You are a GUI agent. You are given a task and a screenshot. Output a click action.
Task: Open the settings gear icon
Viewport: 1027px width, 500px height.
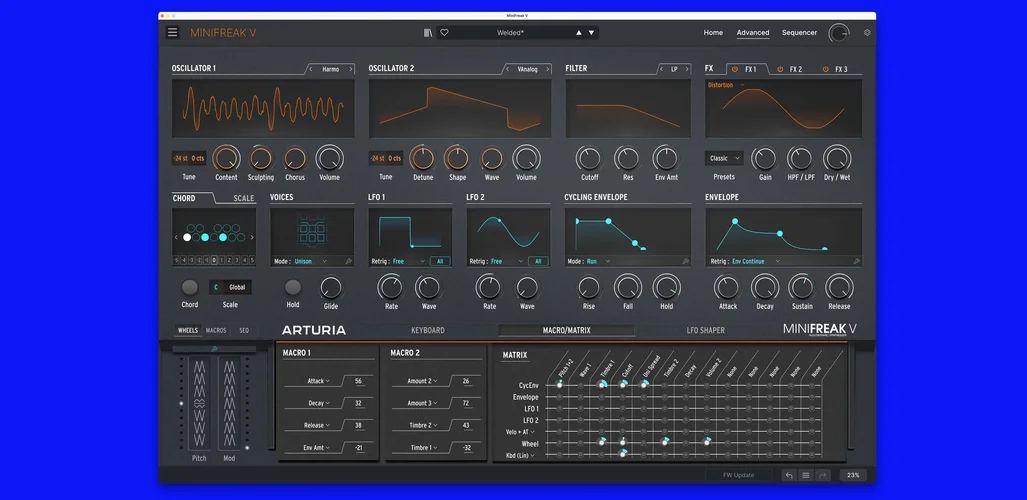point(867,32)
